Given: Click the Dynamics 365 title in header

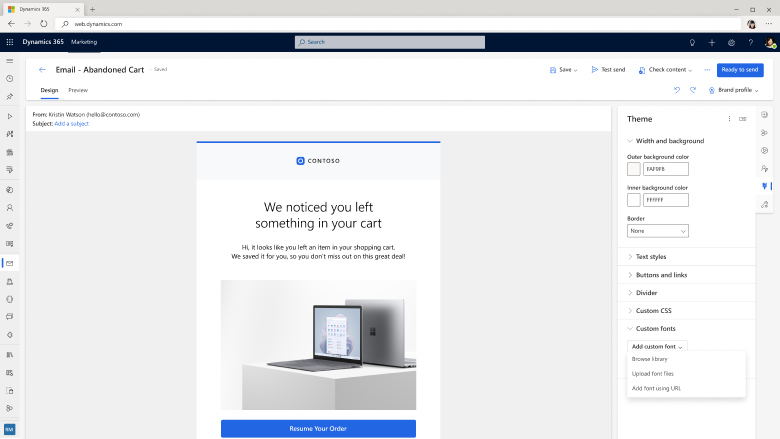Looking at the screenshot, I should pyautogui.click(x=43, y=42).
